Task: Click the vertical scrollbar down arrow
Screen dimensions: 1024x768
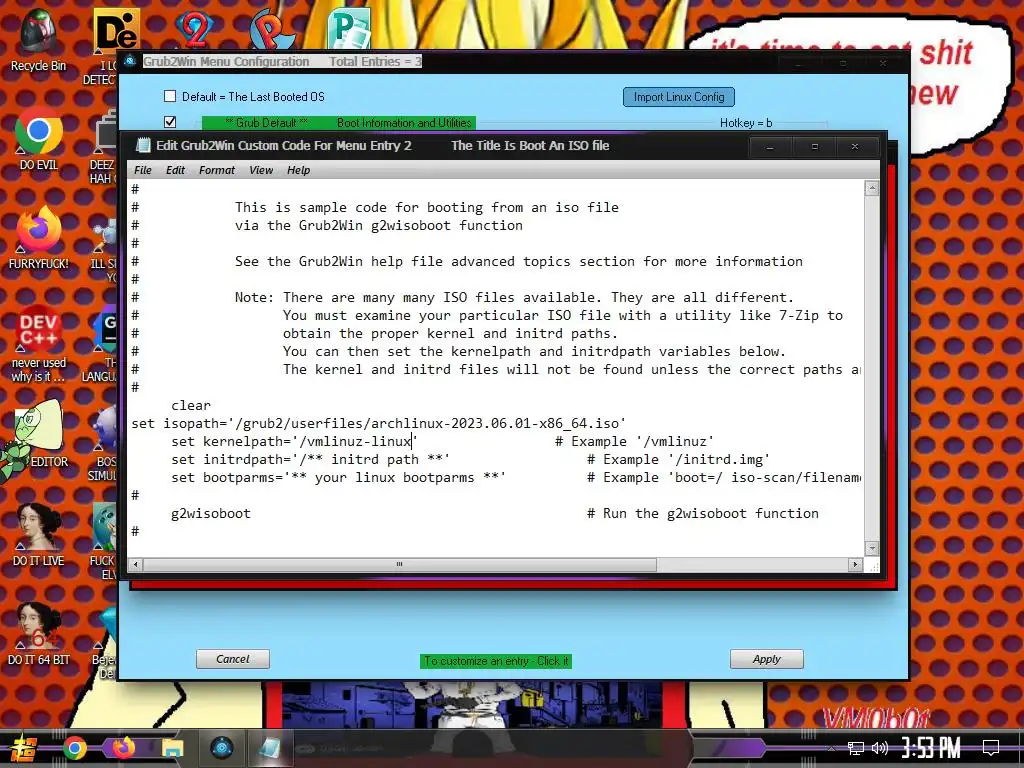Action: coord(871,548)
